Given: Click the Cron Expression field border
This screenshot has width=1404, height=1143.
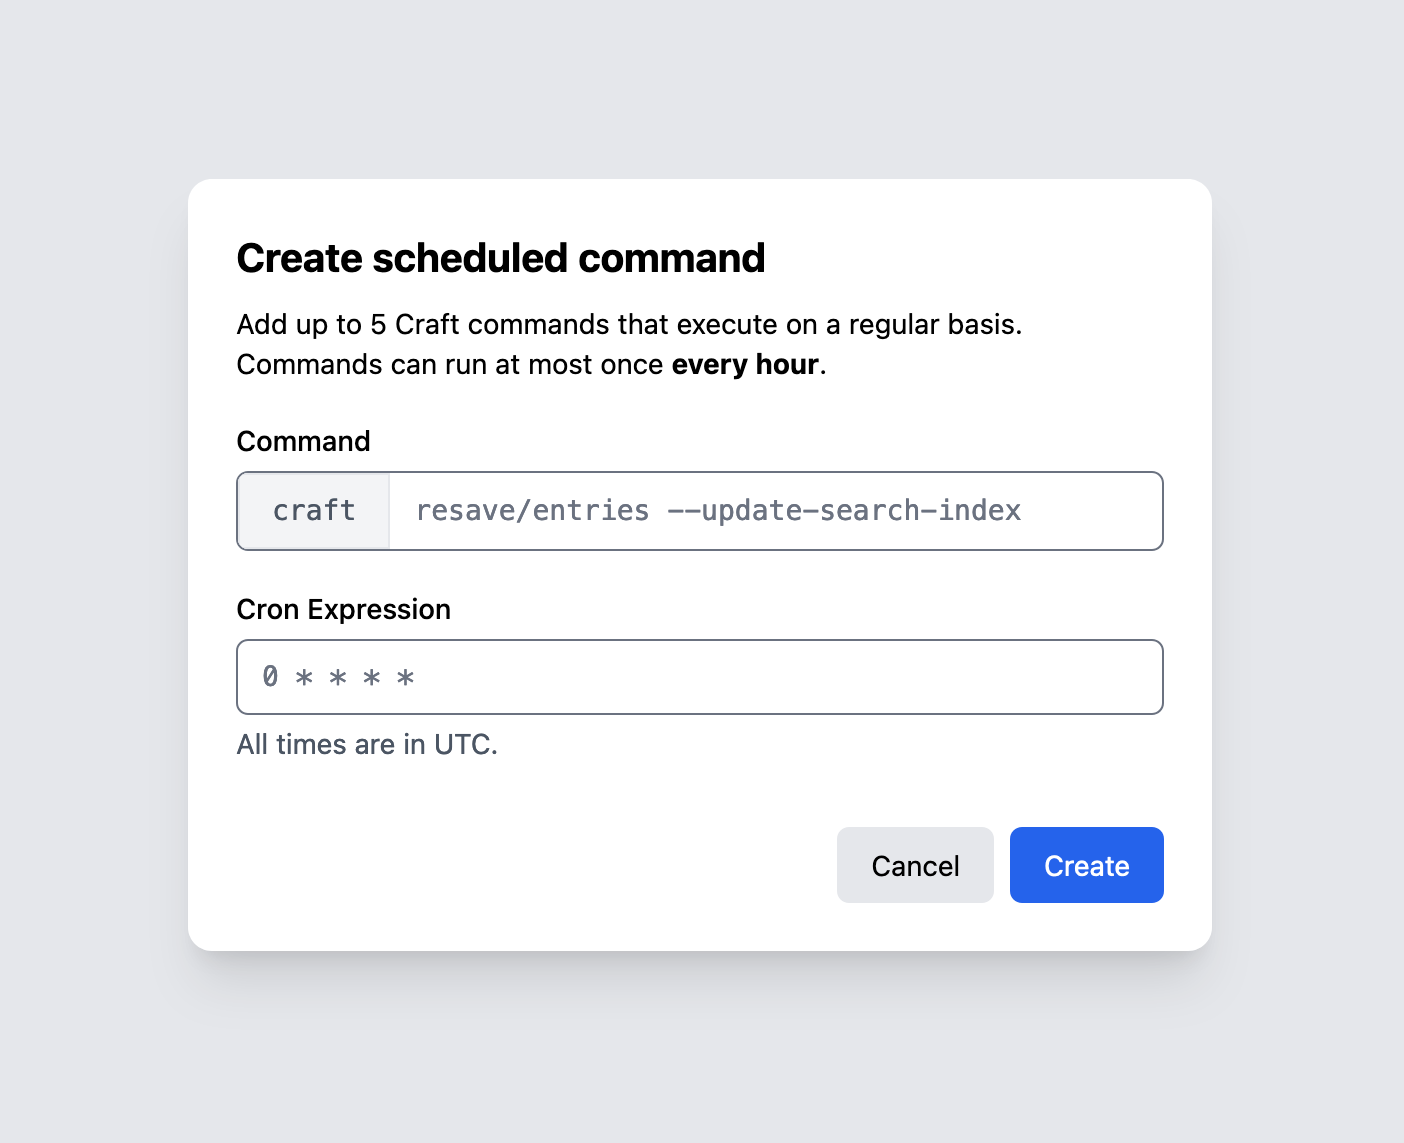Looking at the screenshot, I should tap(700, 641).
